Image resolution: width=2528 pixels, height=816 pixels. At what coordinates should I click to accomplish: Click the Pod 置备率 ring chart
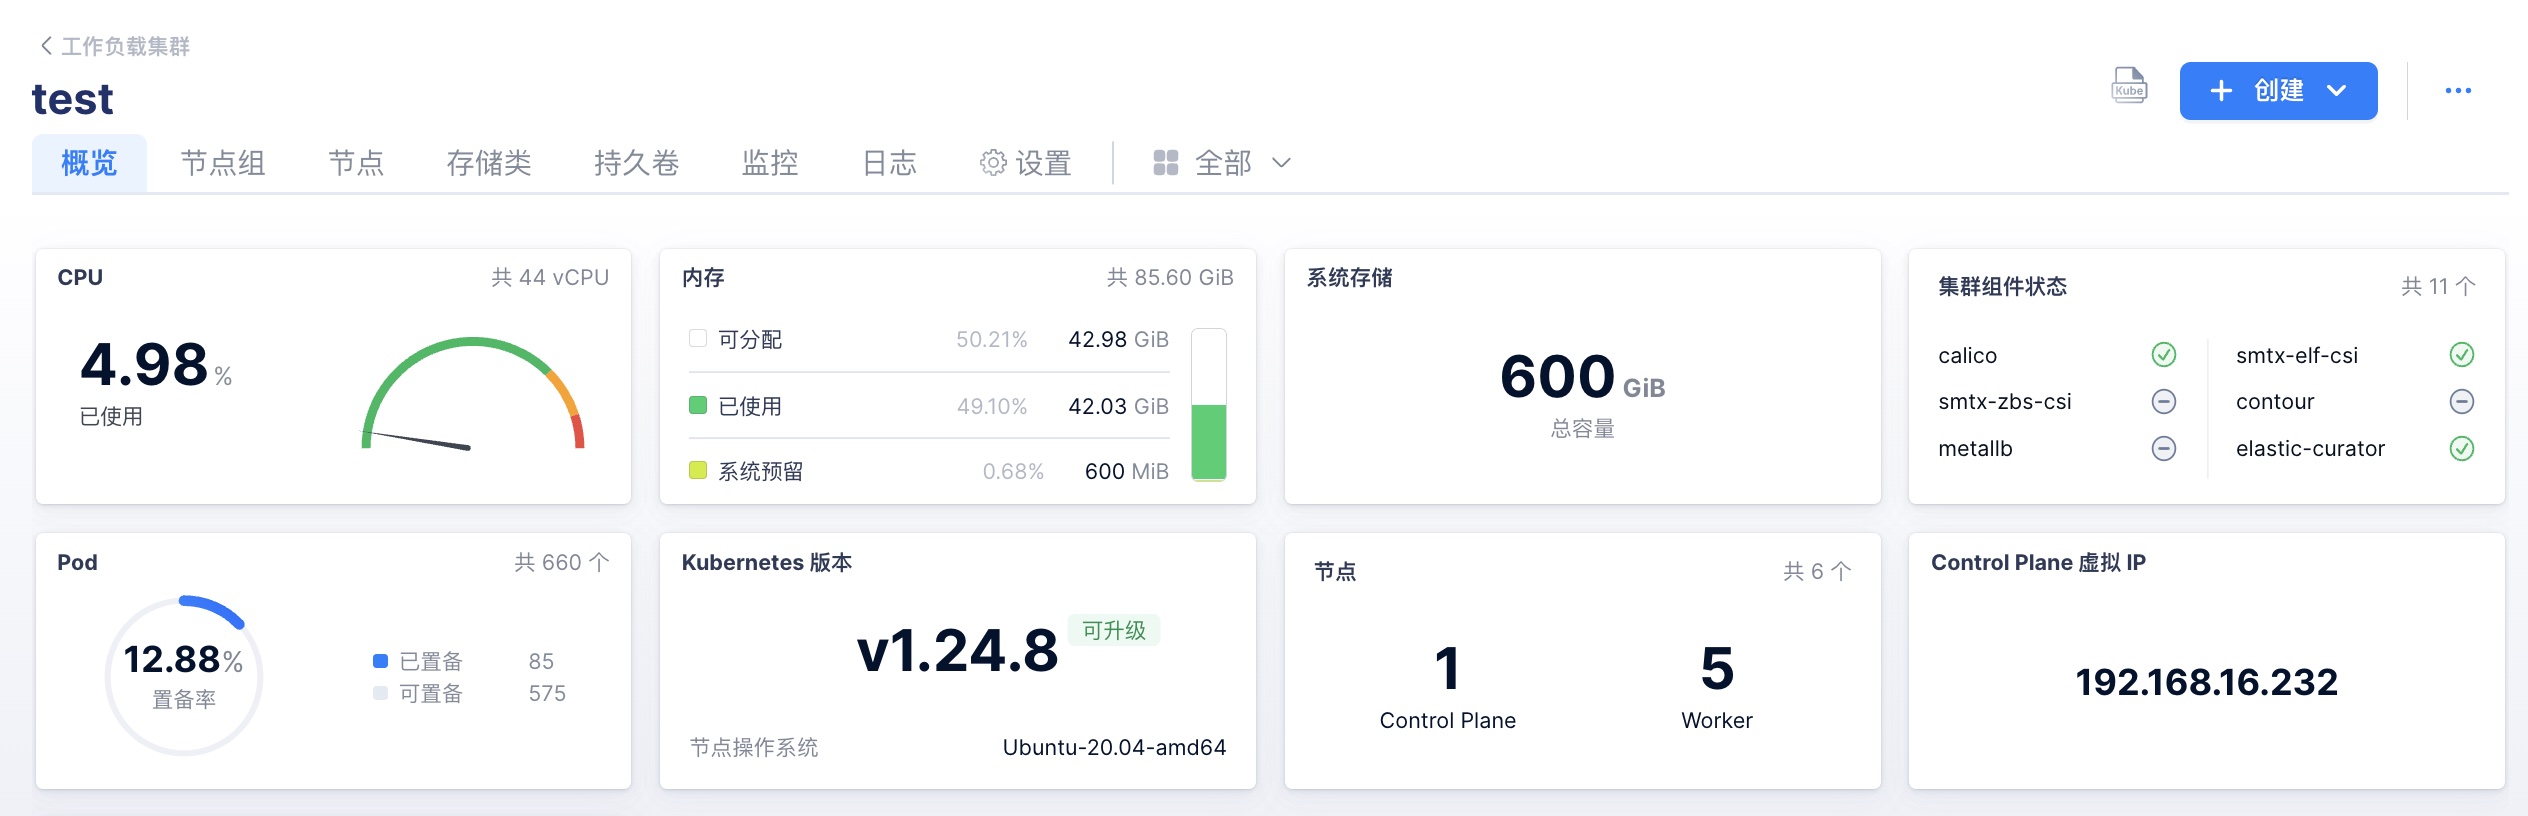183,675
